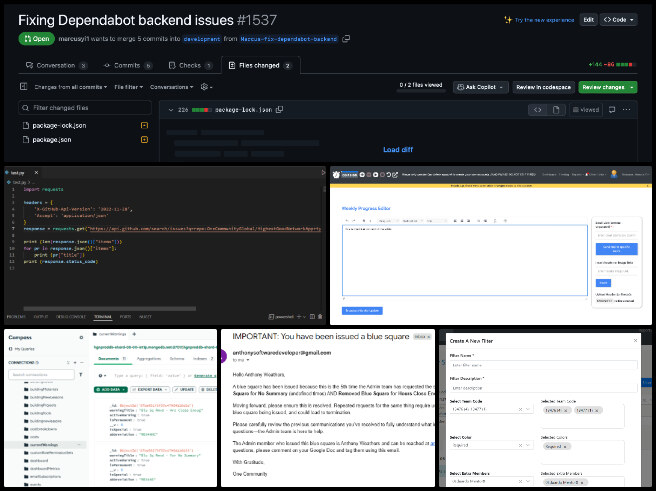
Task: Open the EXPORT DATA dropdown
Action: tap(150, 389)
